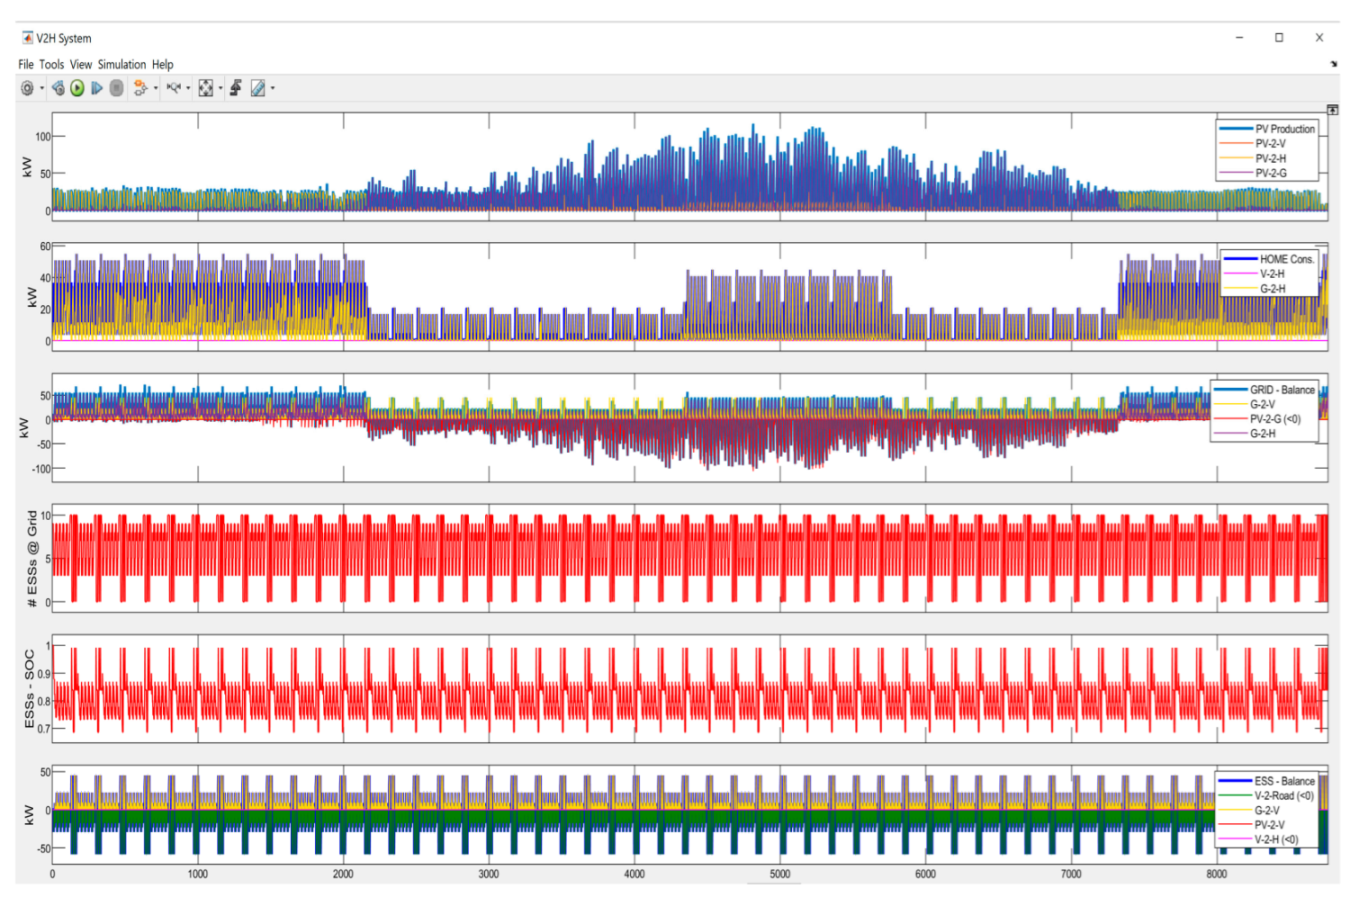1350x897 pixels.
Task: Open the File menu
Action: (26, 64)
